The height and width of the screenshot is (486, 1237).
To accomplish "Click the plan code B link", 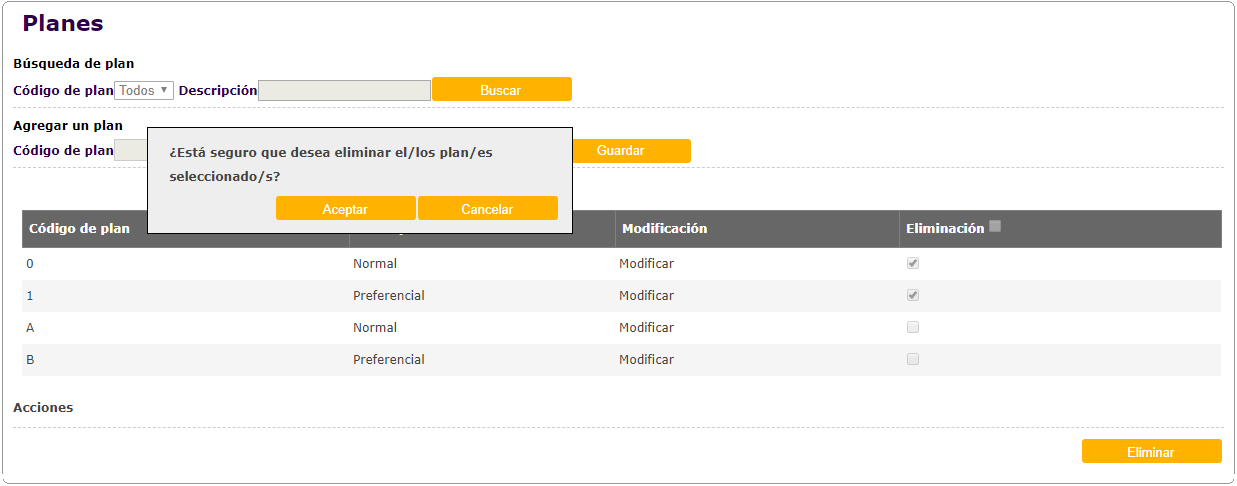I will point(30,360).
